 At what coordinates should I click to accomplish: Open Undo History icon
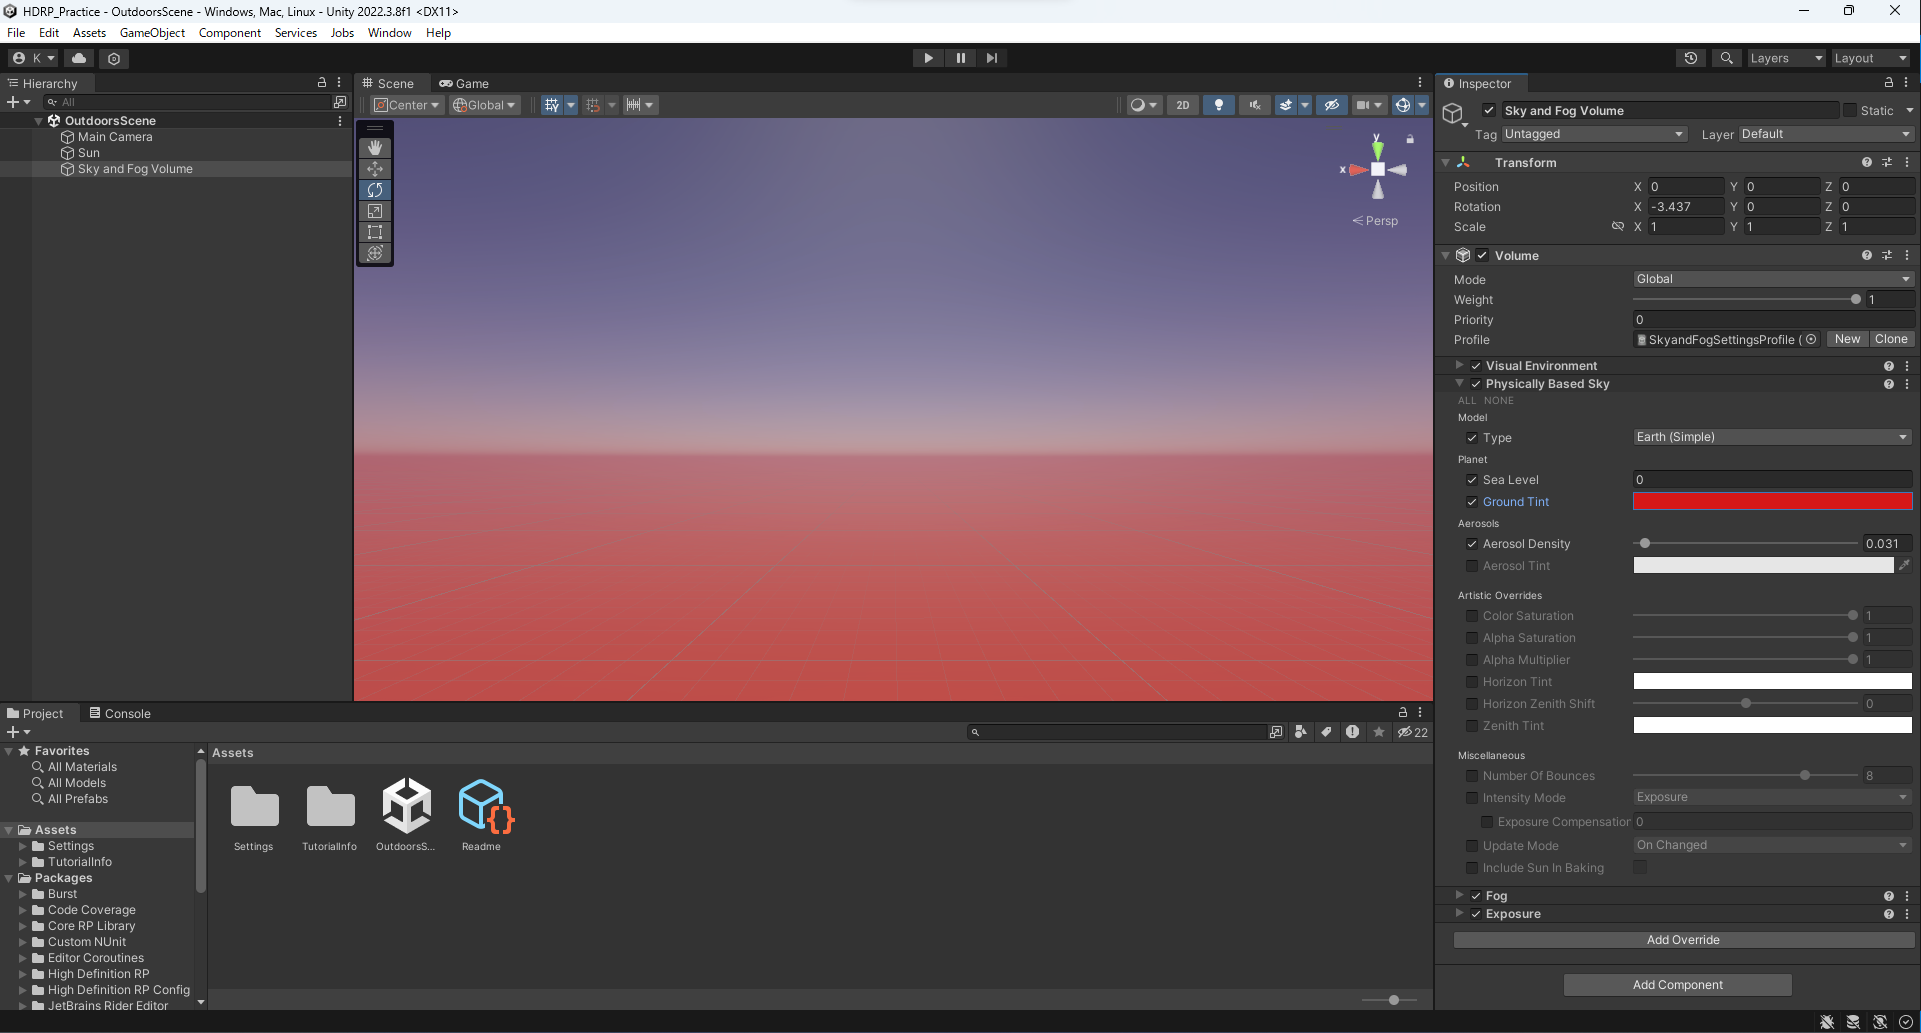pos(1691,58)
